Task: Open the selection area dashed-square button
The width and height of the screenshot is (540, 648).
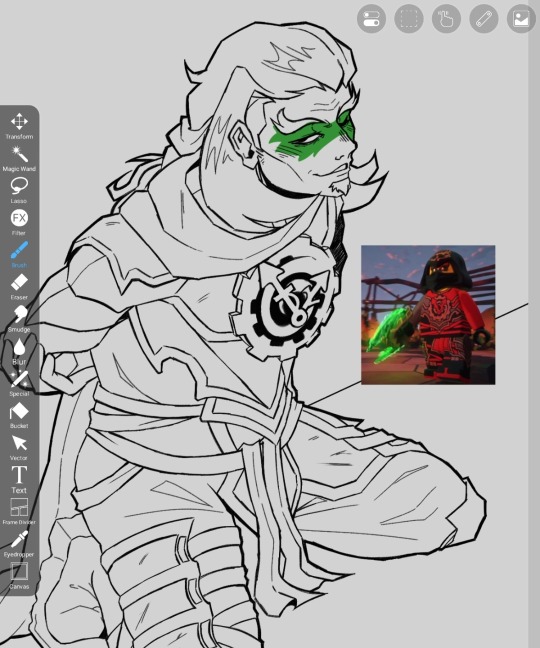Action: [409, 19]
